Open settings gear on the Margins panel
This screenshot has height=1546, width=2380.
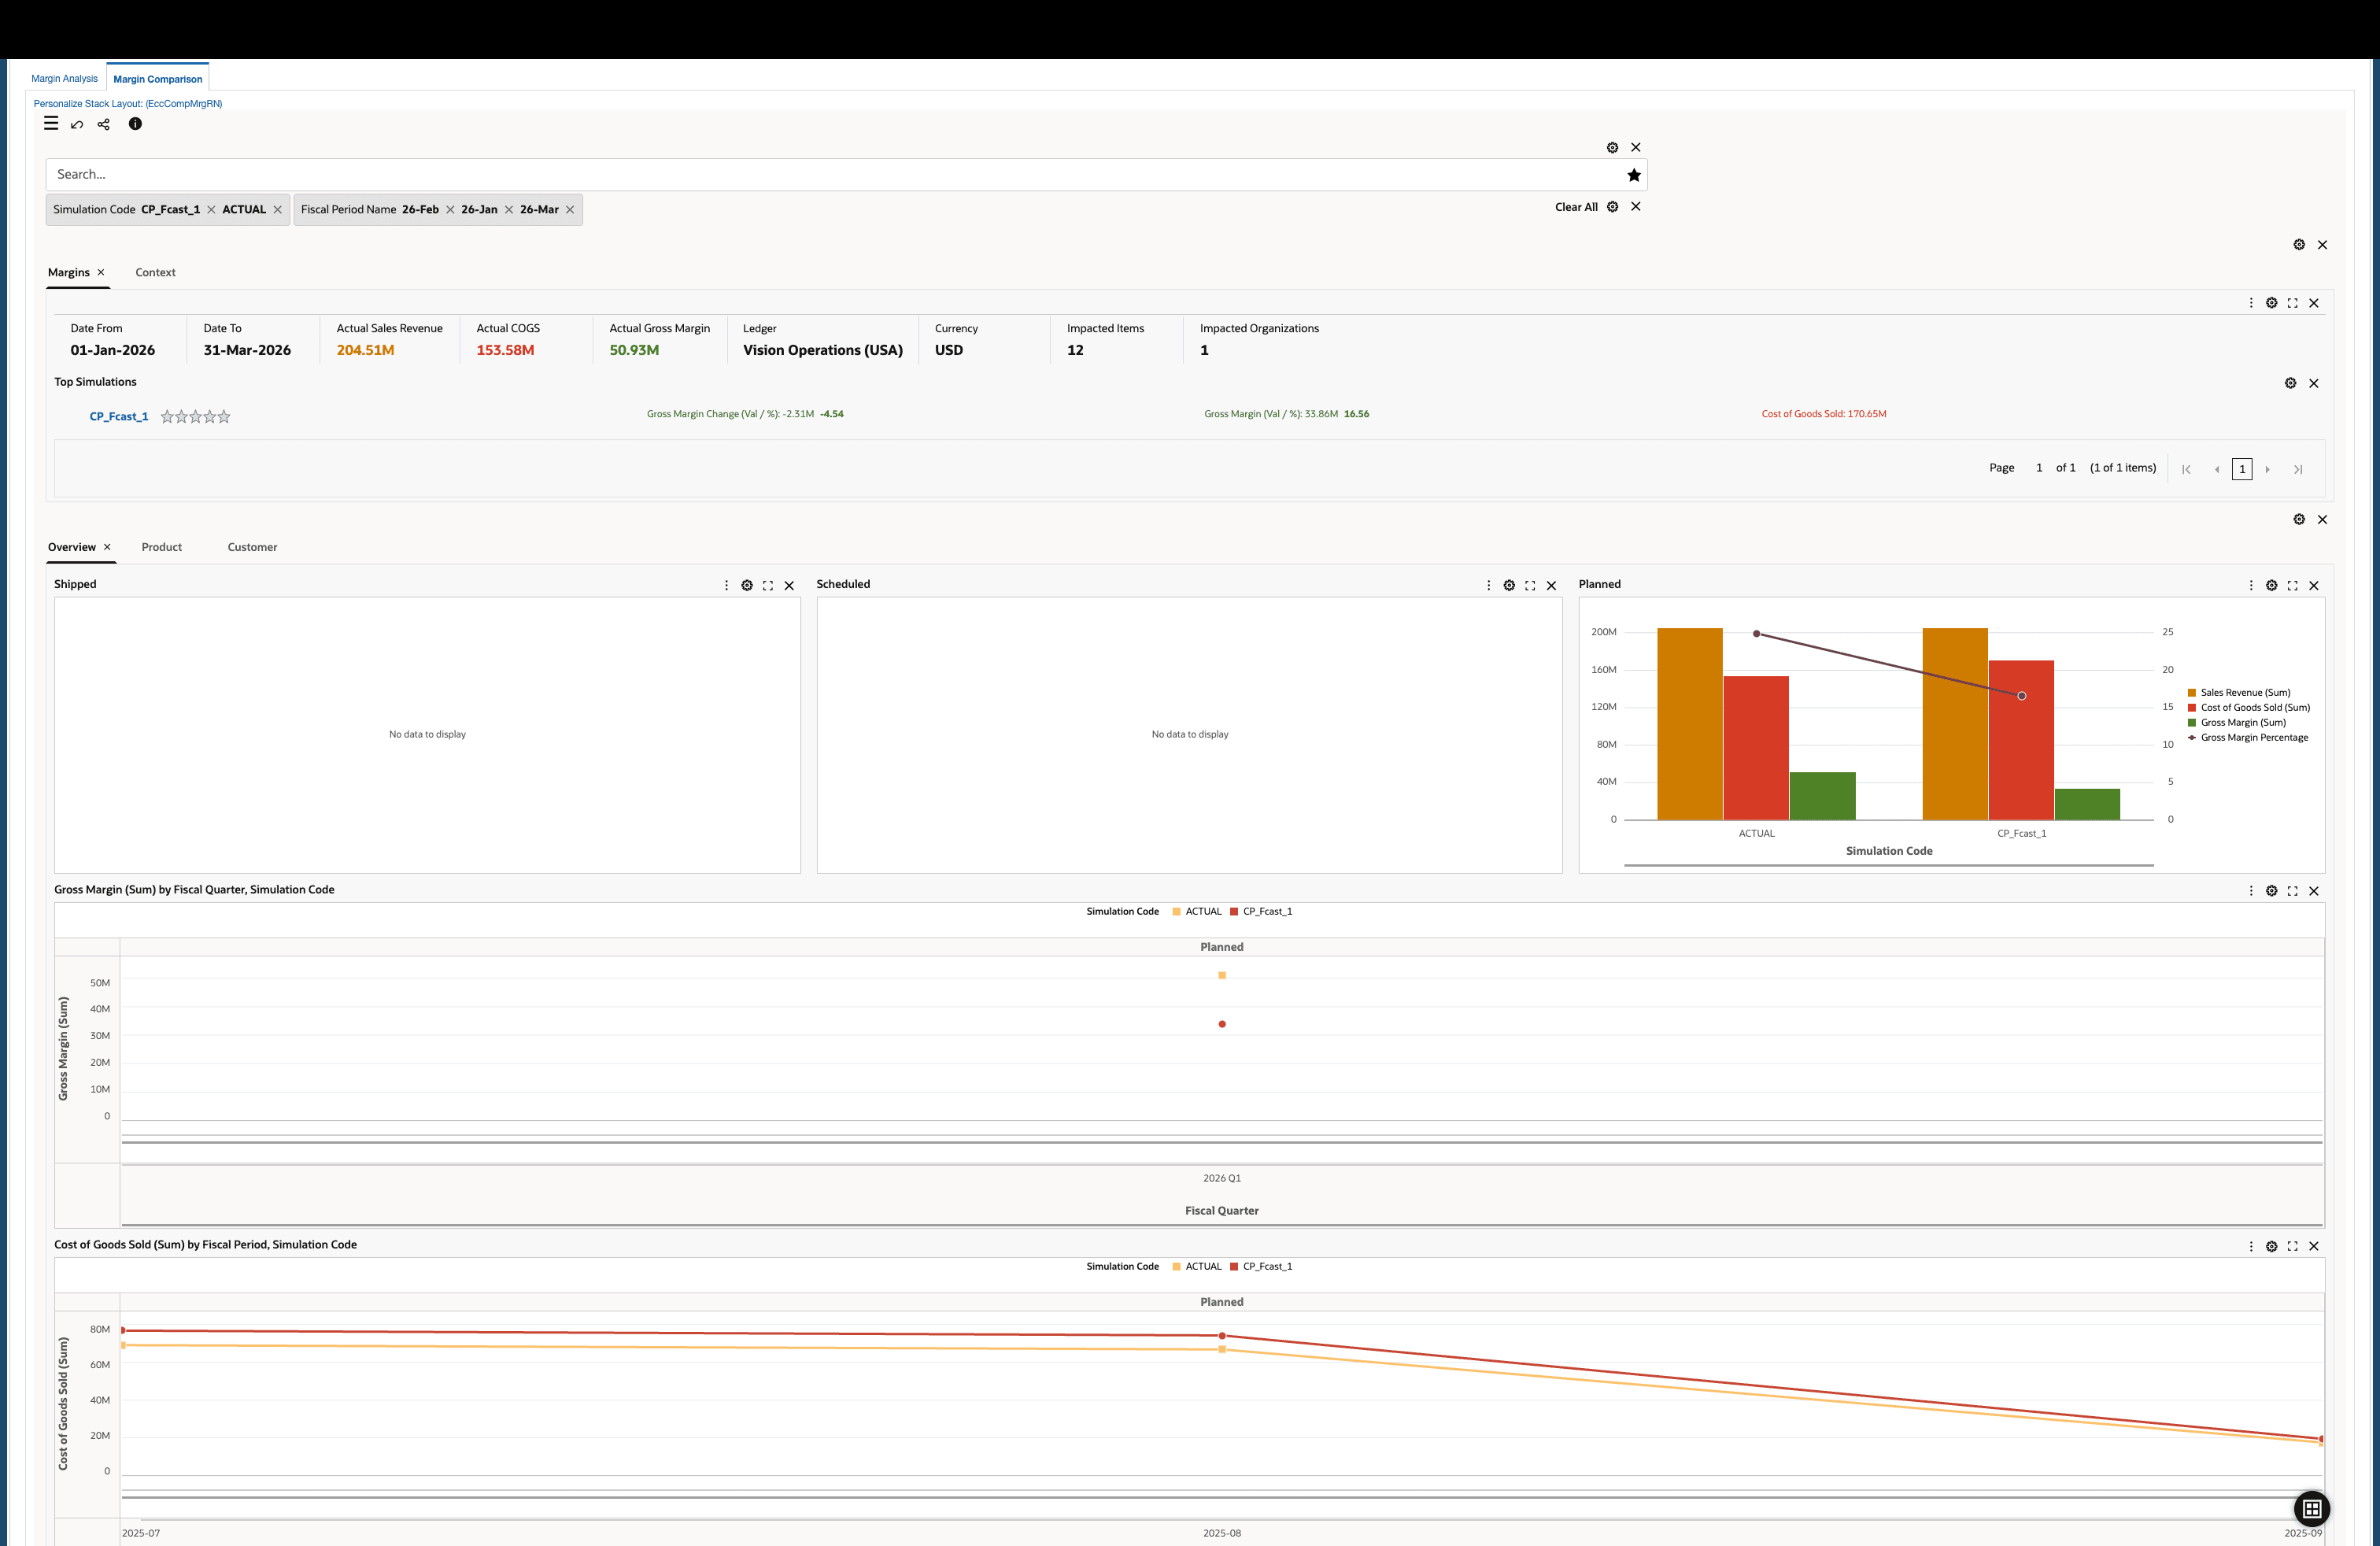2272,302
